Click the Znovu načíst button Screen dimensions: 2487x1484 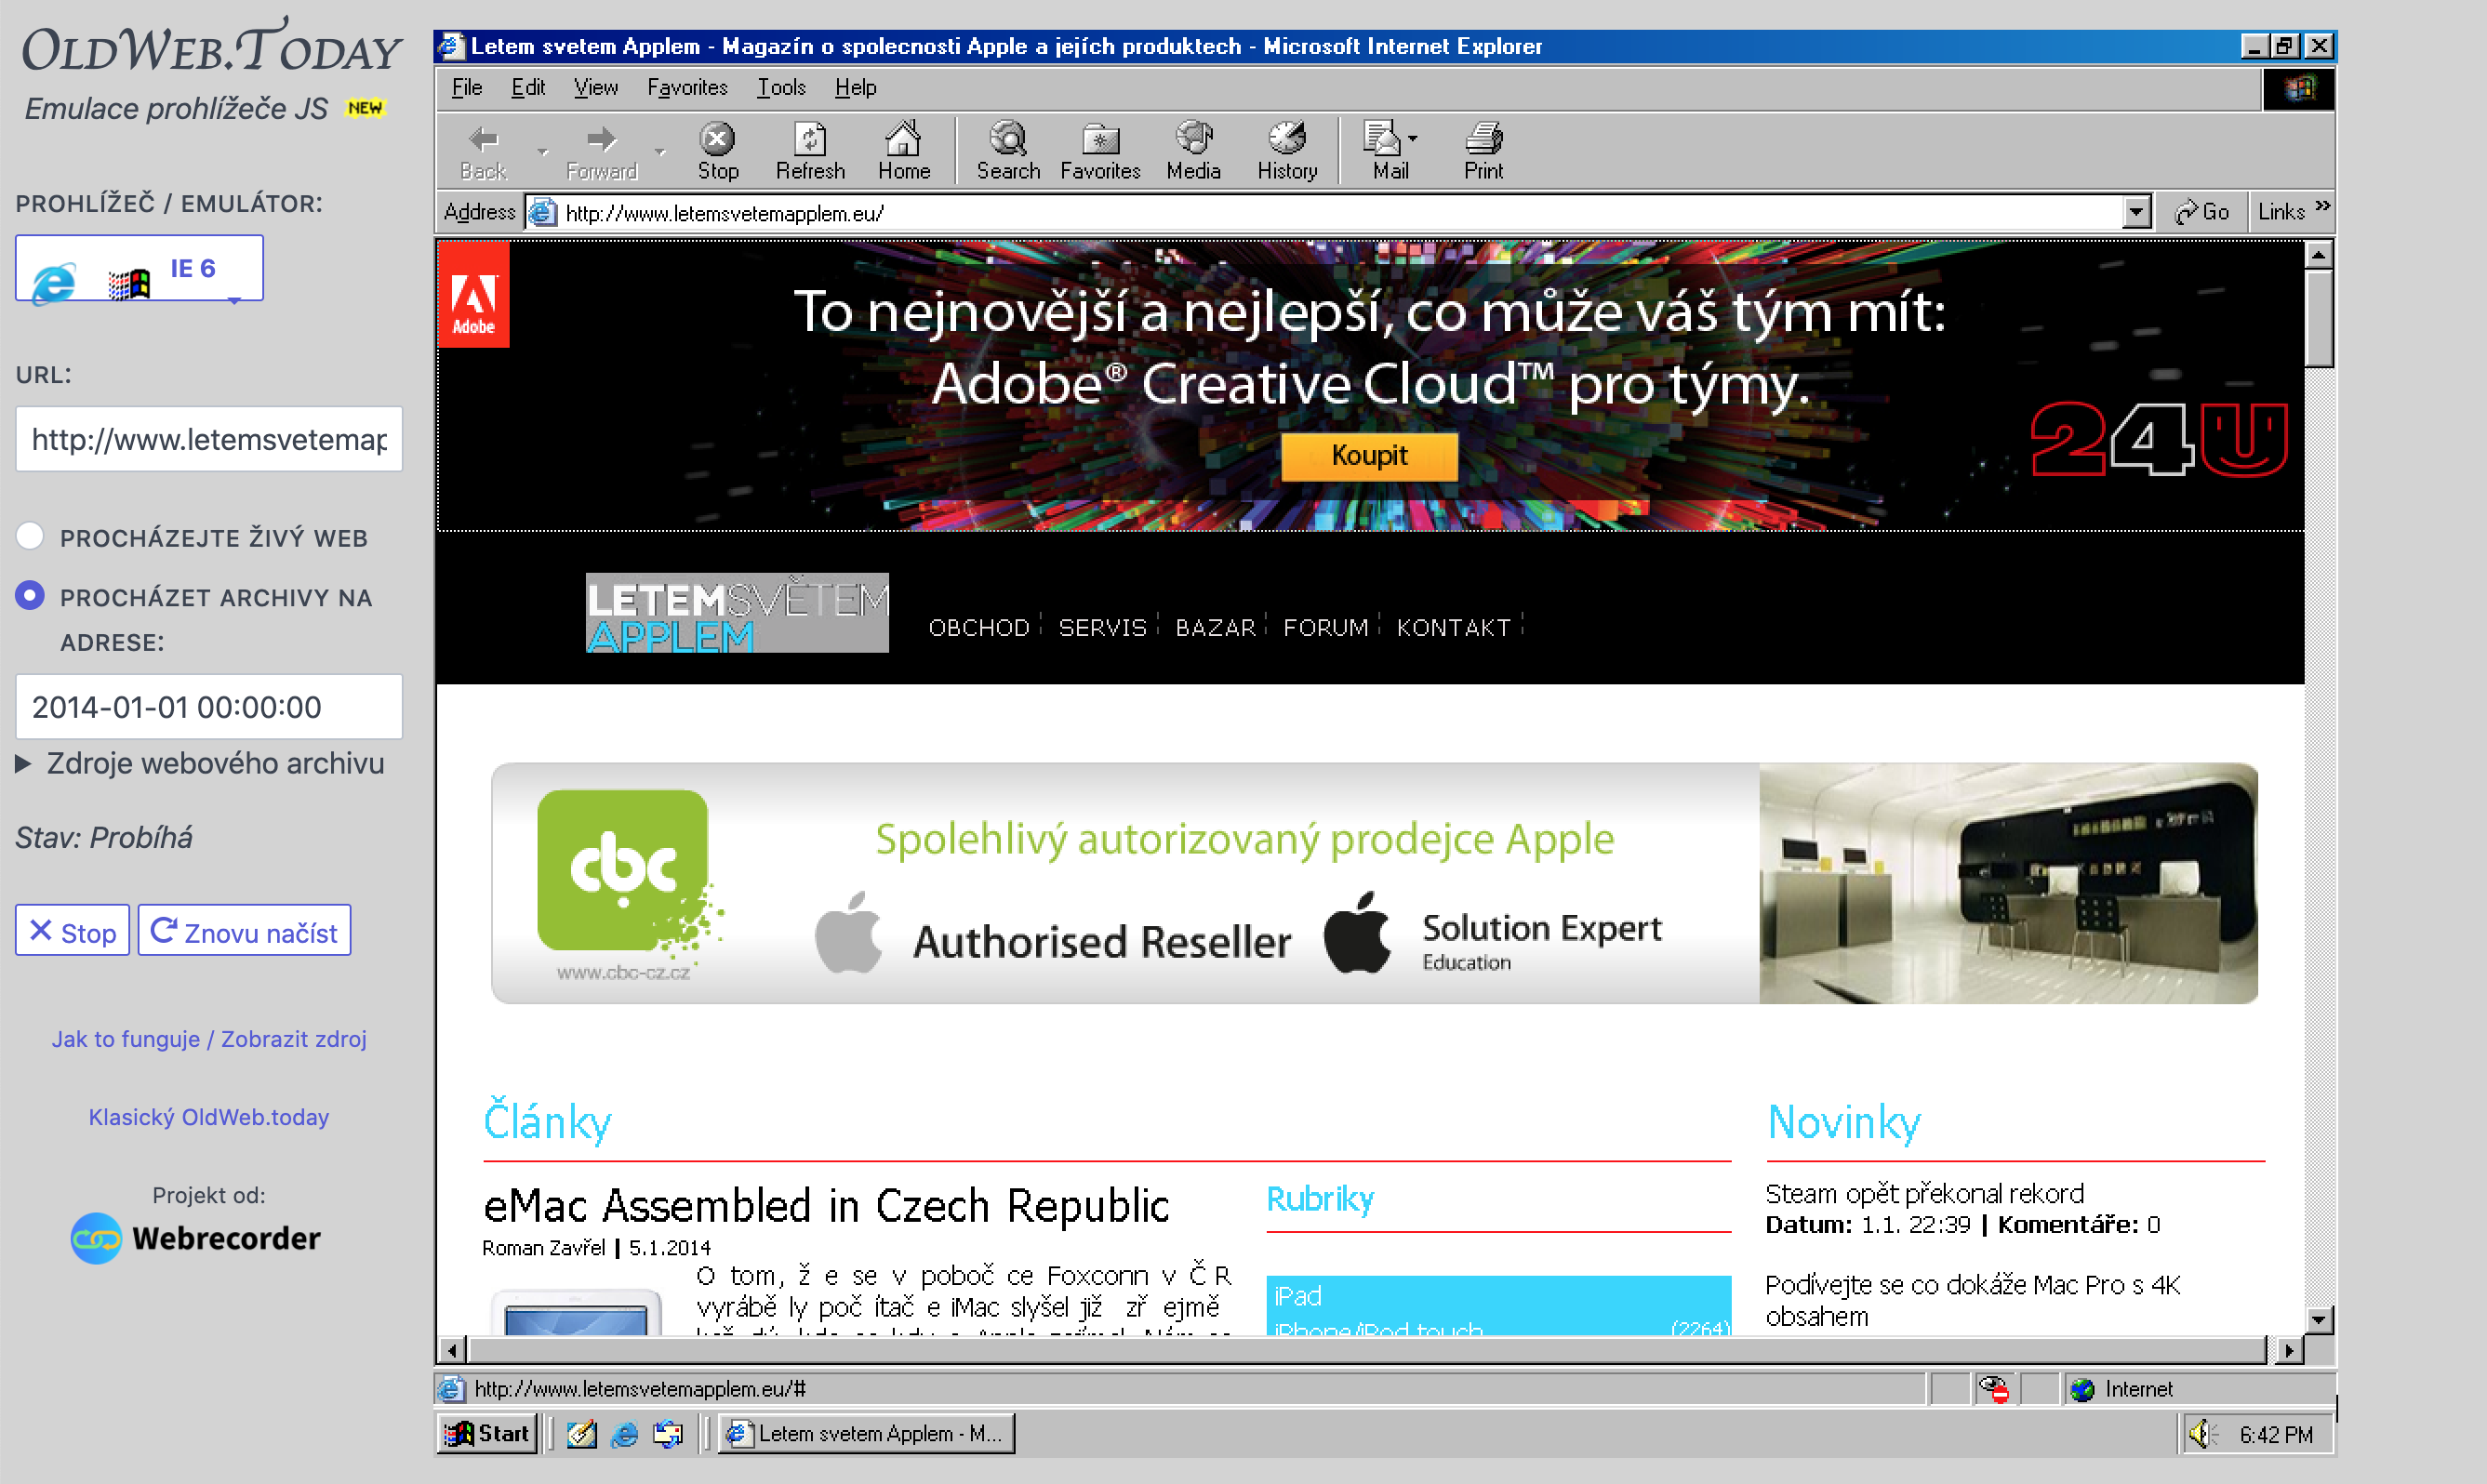point(244,931)
